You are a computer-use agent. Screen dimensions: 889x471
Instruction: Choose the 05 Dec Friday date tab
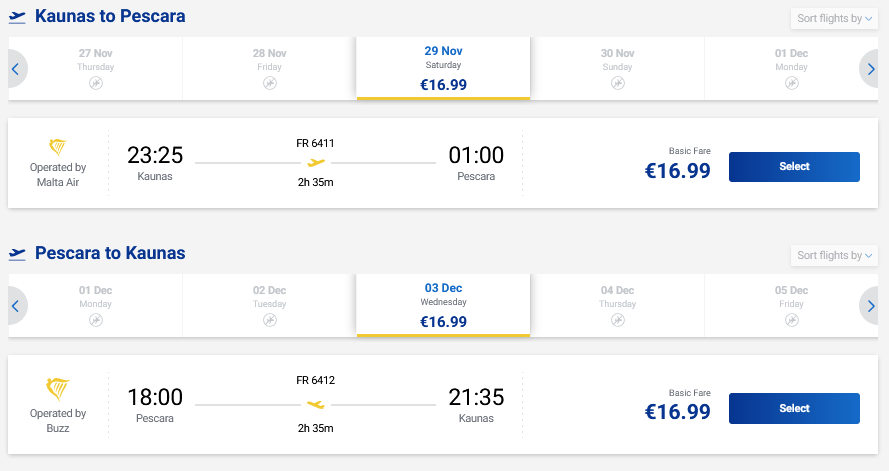point(791,304)
